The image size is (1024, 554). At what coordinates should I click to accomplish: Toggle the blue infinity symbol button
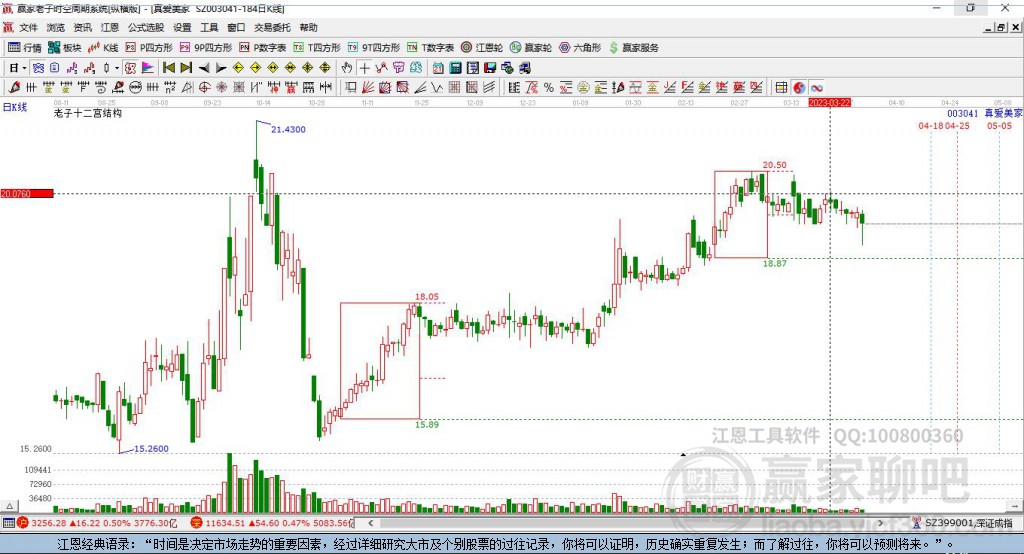(x=816, y=87)
